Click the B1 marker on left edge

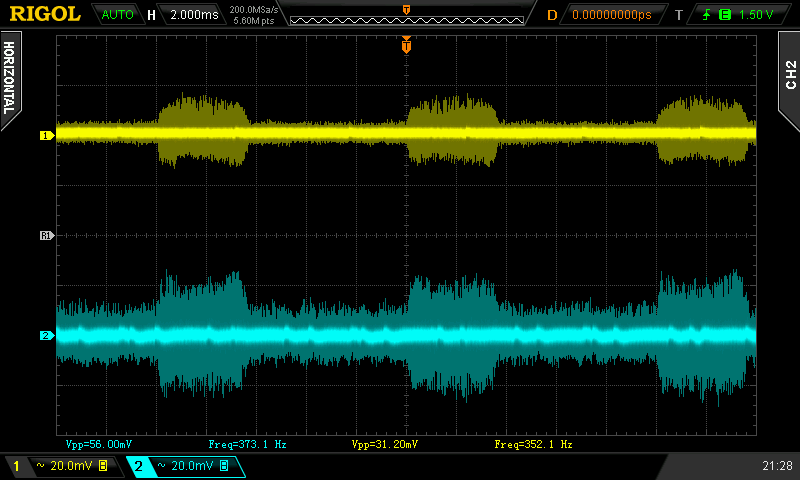(45, 236)
